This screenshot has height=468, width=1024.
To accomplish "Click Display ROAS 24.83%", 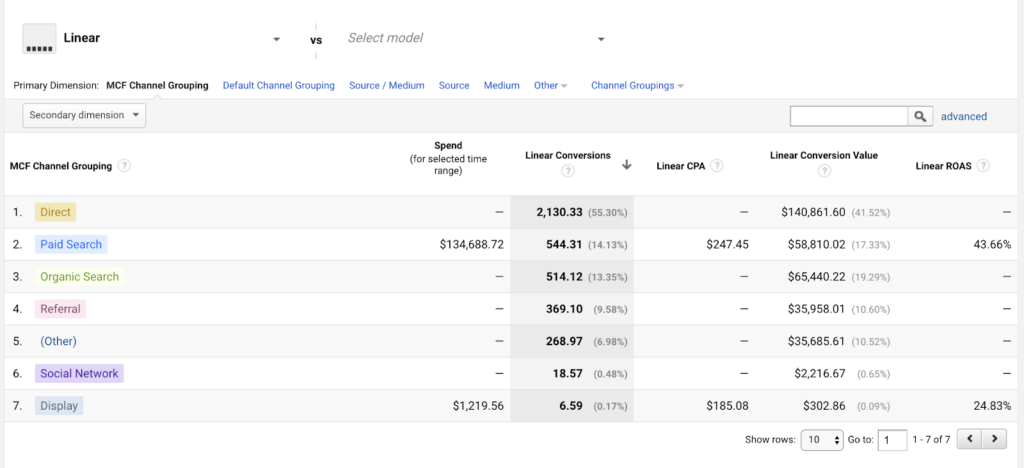I will (x=992, y=406).
